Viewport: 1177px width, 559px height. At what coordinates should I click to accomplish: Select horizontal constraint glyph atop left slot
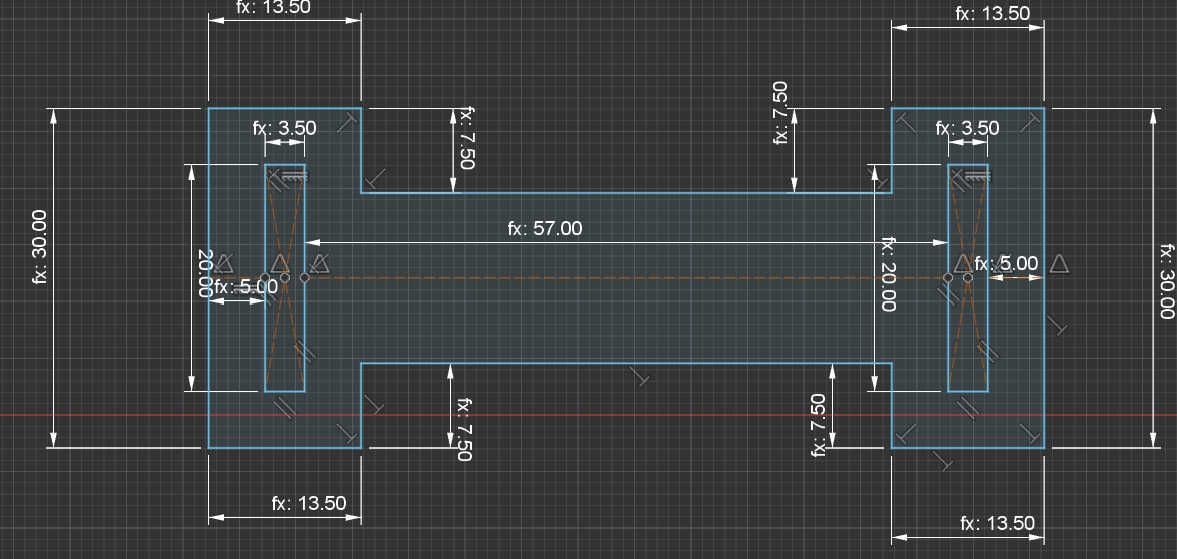[x=292, y=176]
